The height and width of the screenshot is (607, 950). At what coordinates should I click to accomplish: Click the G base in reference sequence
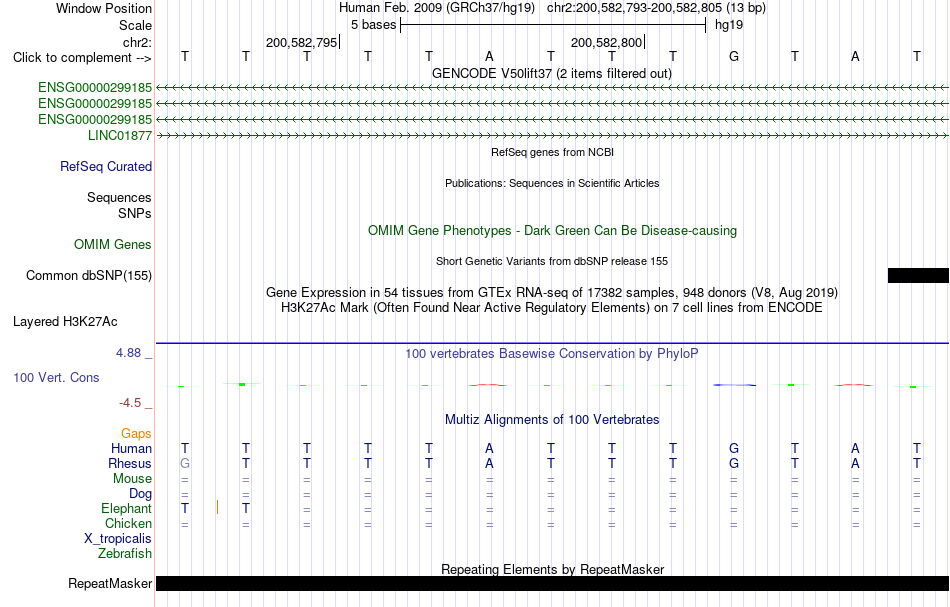pos(734,57)
